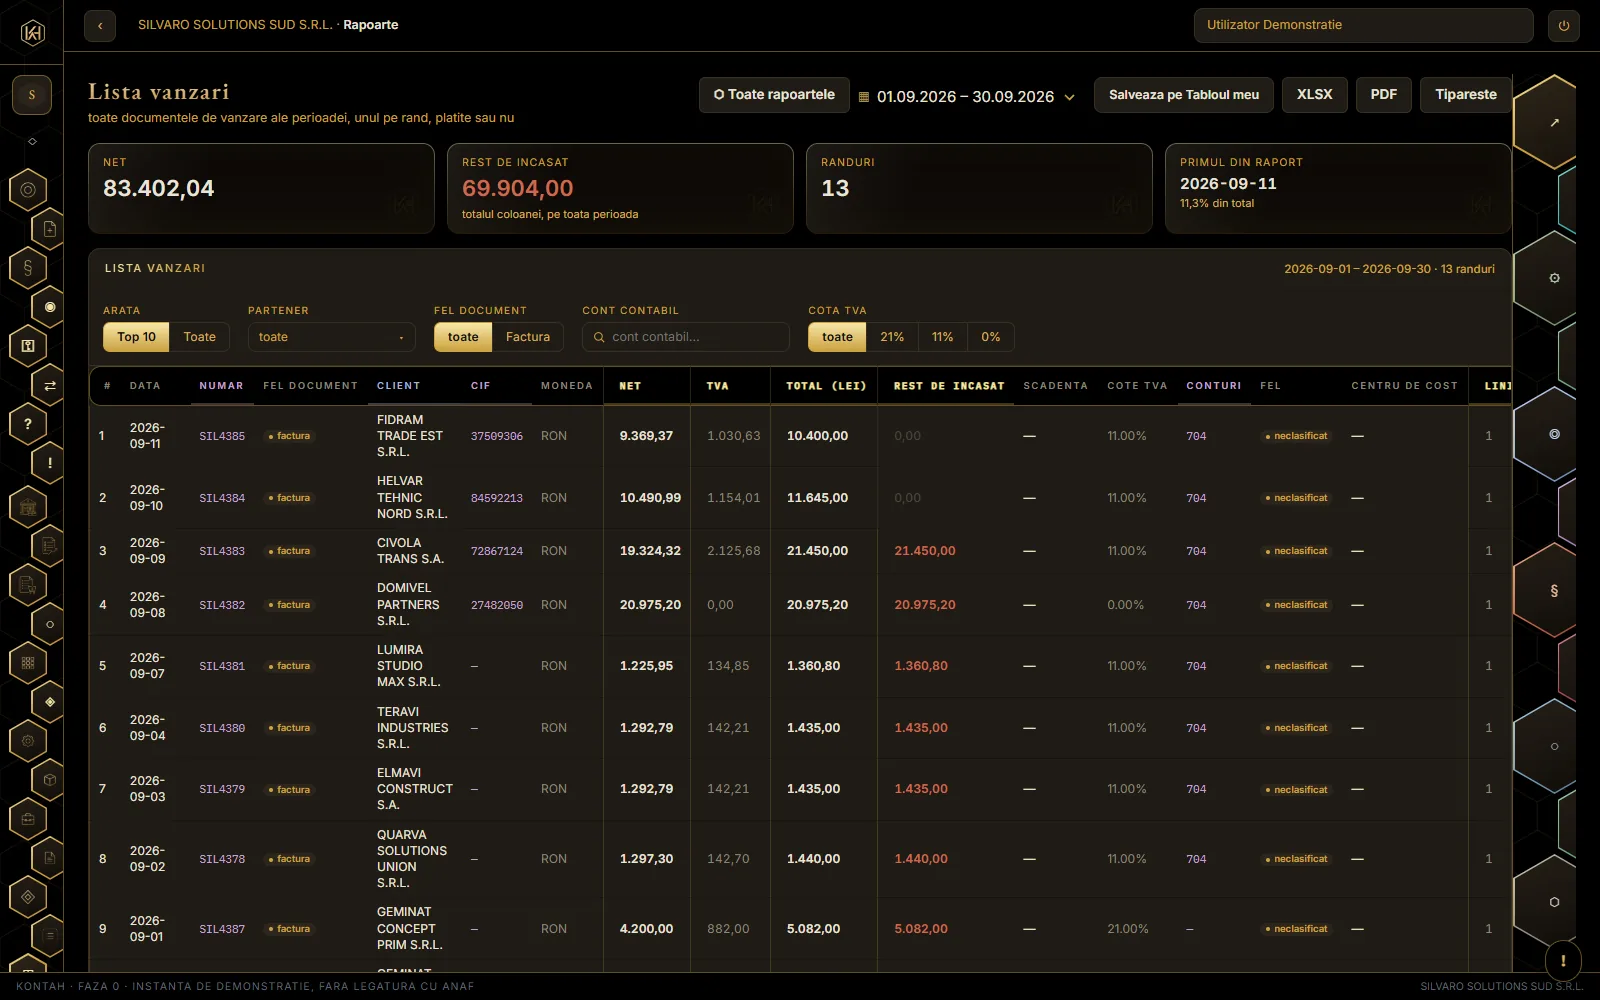Open the bank building hexagon in left sidebar
The height and width of the screenshot is (1000, 1600).
coord(28,507)
